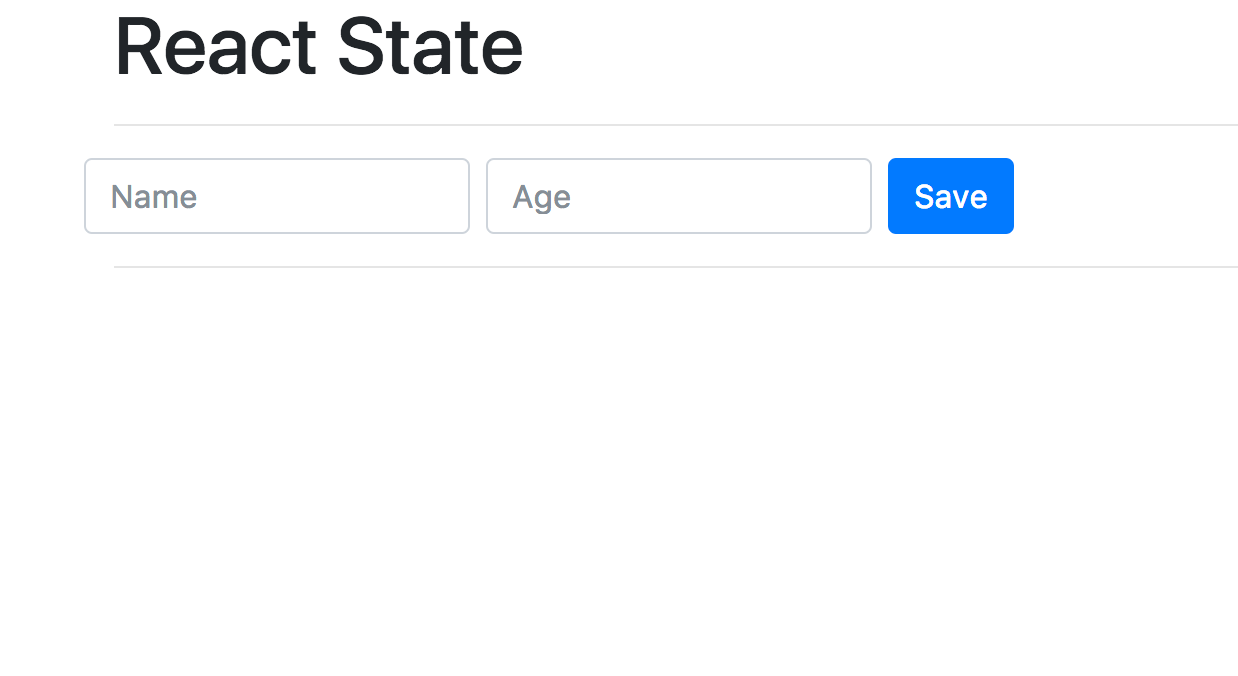Focus the Age input field
This screenshot has height=676, width=1238.
(678, 196)
